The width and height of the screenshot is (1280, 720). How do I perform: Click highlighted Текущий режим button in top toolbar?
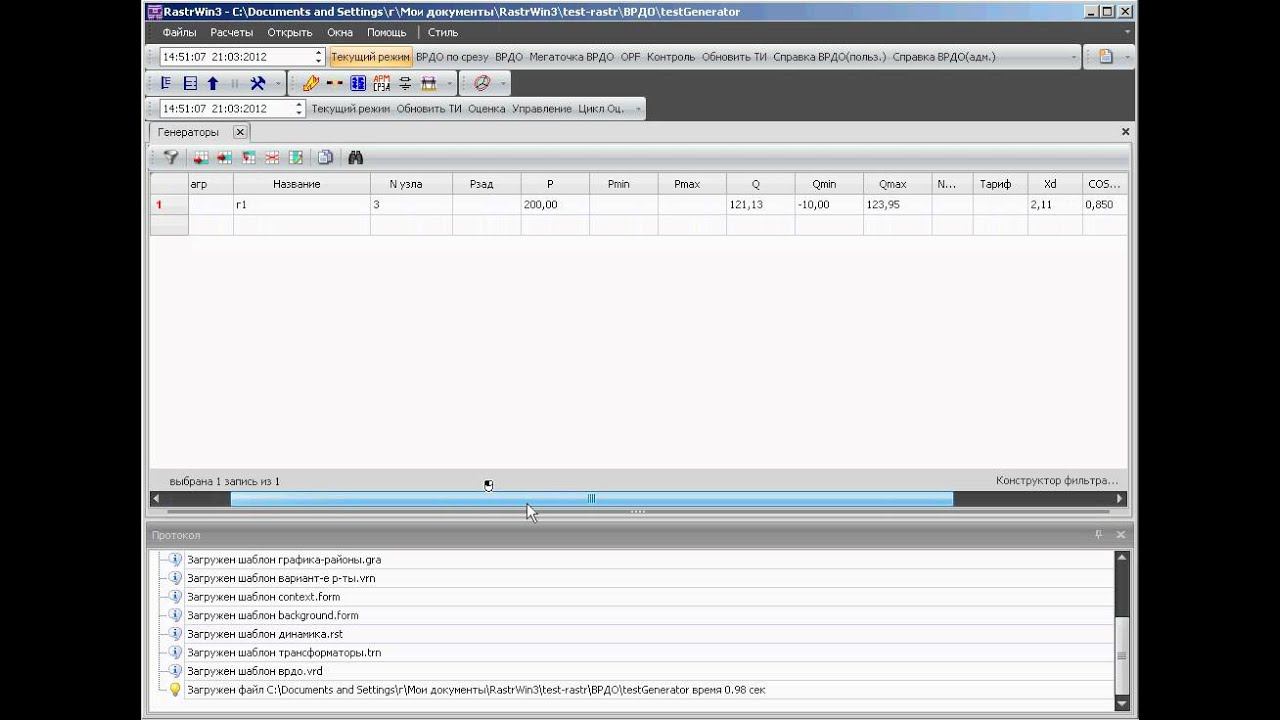click(370, 57)
